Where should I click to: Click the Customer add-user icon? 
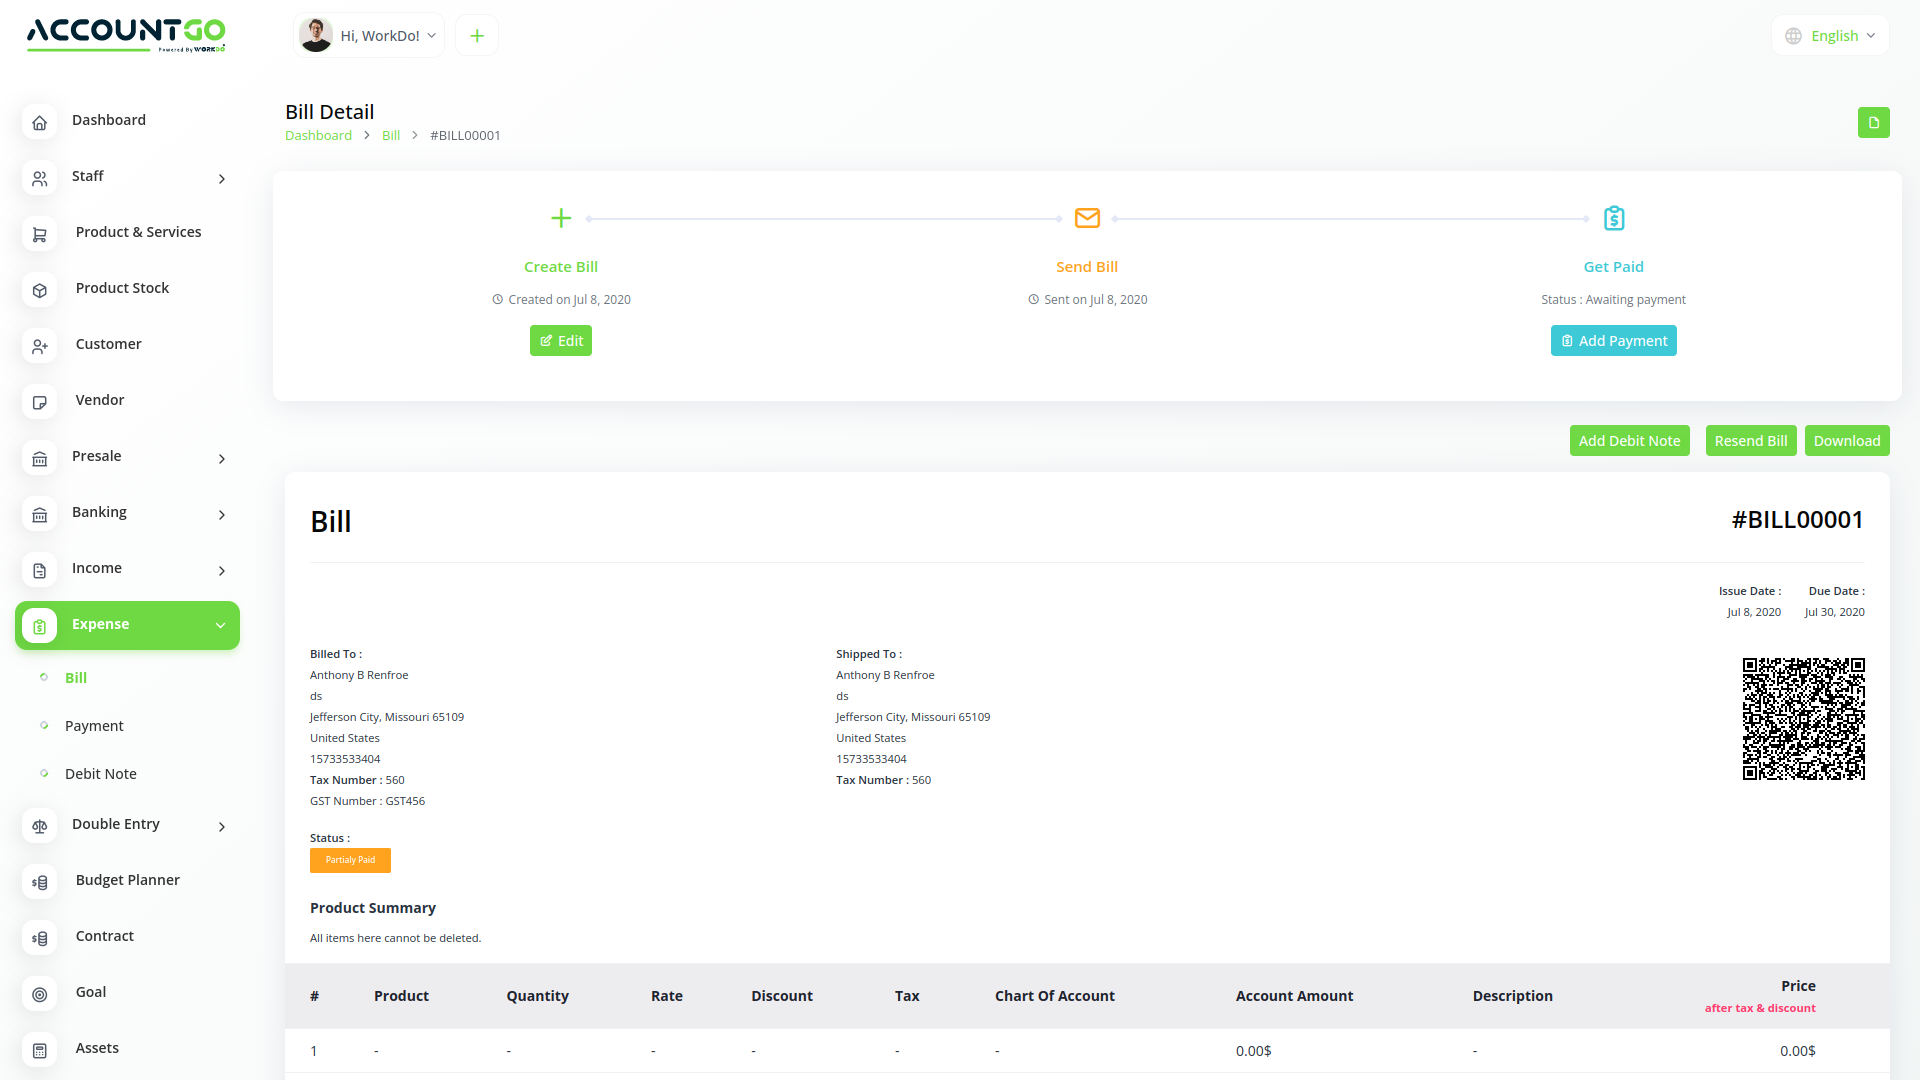[x=40, y=346]
